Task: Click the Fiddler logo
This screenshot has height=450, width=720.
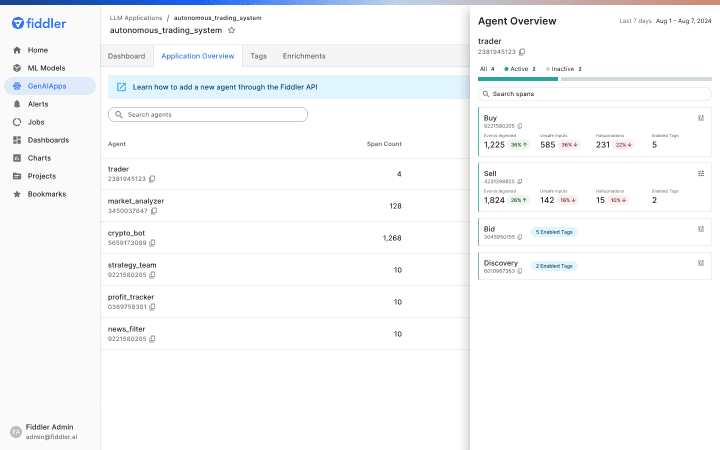Action: click(x=39, y=23)
